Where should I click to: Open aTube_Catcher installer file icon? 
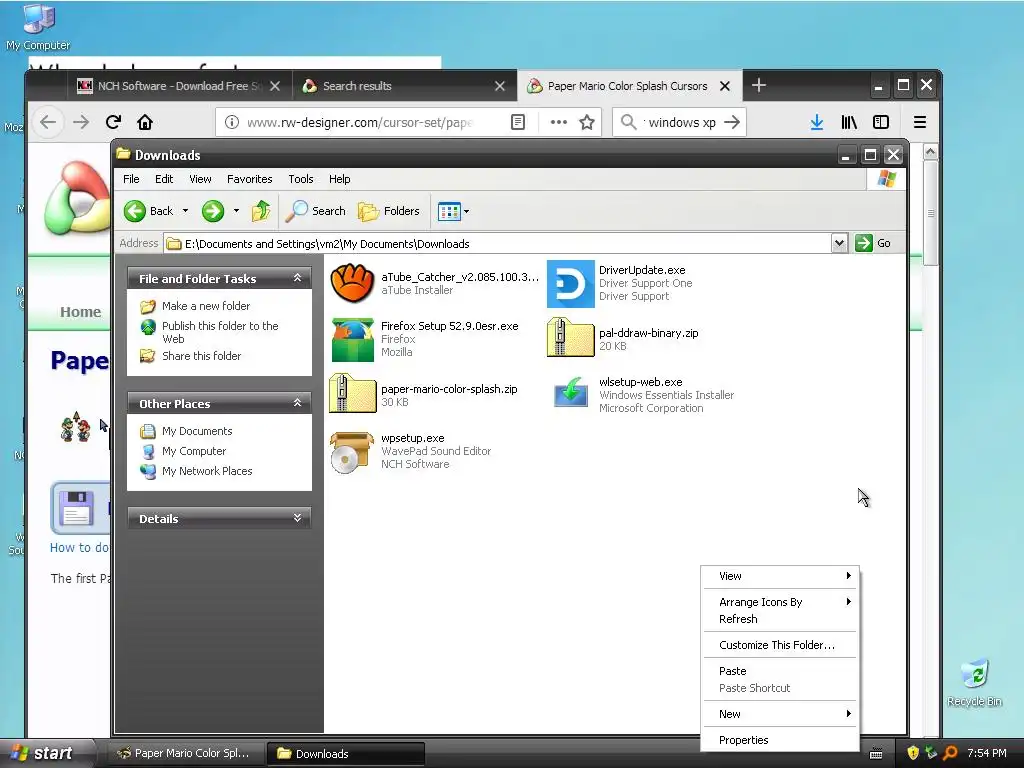coord(352,283)
